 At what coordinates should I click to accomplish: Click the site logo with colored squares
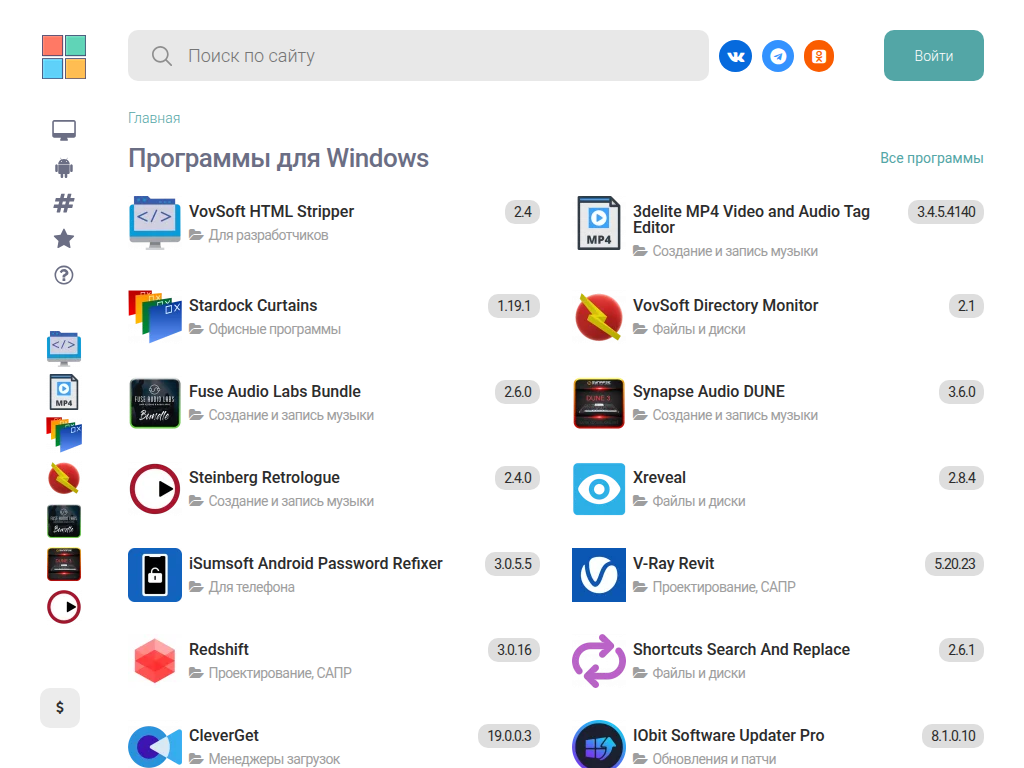click(64, 57)
